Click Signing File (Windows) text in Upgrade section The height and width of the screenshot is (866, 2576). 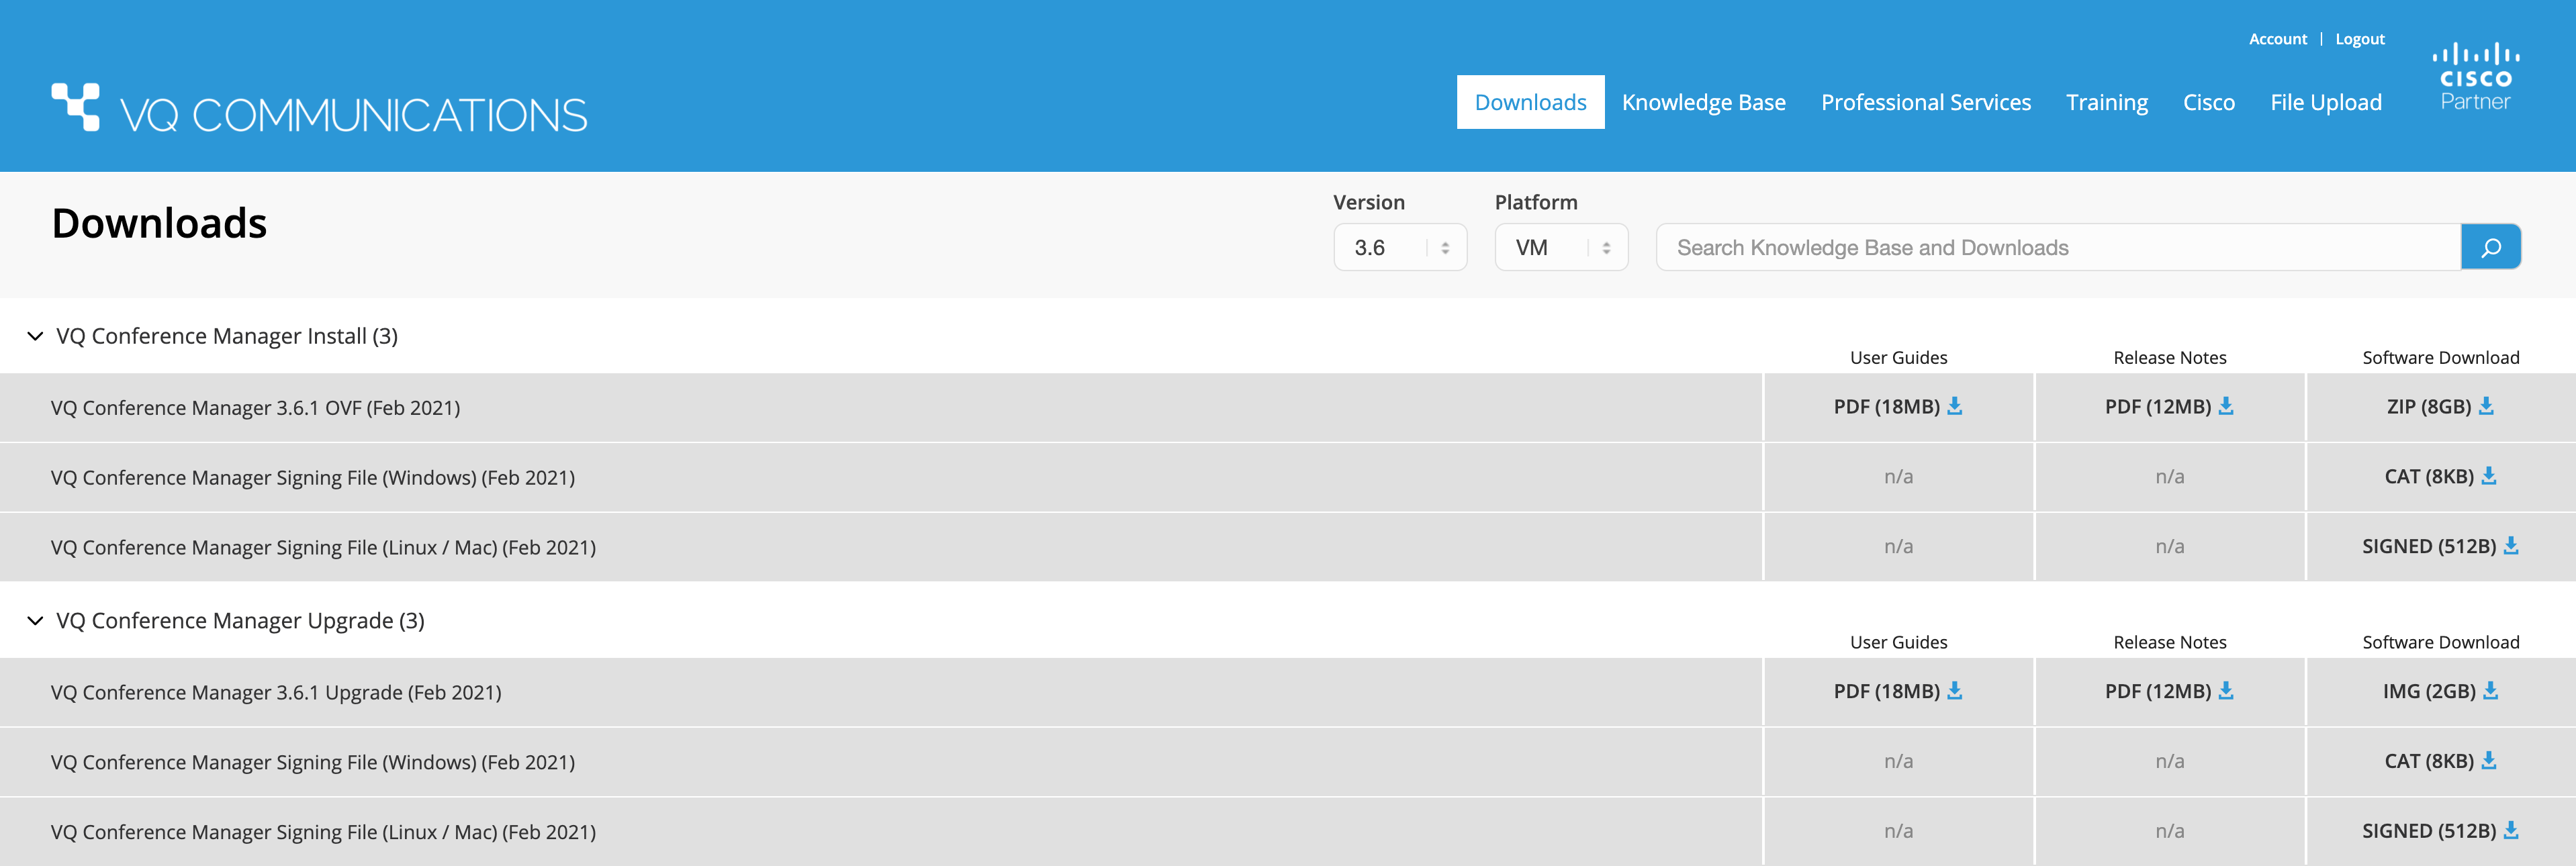pyautogui.click(x=312, y=763)
